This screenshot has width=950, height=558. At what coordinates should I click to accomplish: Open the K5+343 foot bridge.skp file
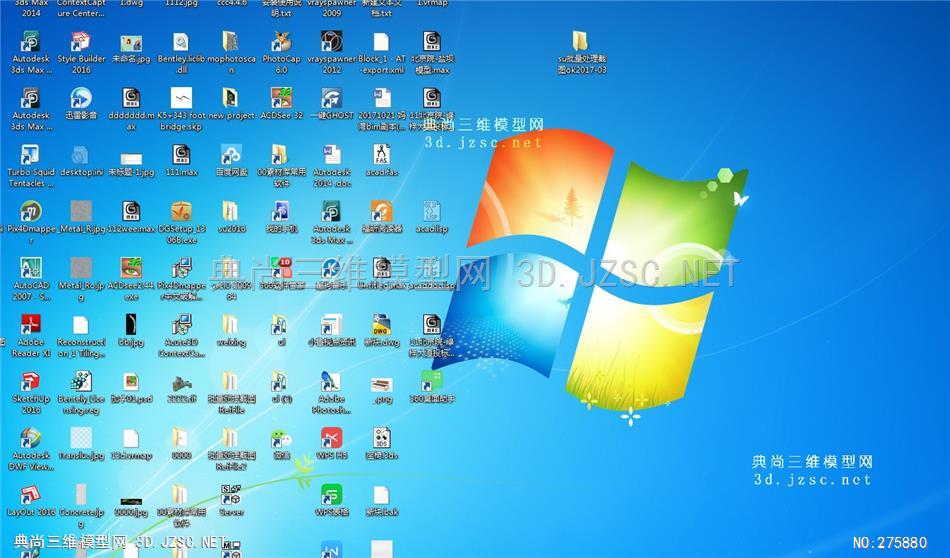[x=181, y=98]
